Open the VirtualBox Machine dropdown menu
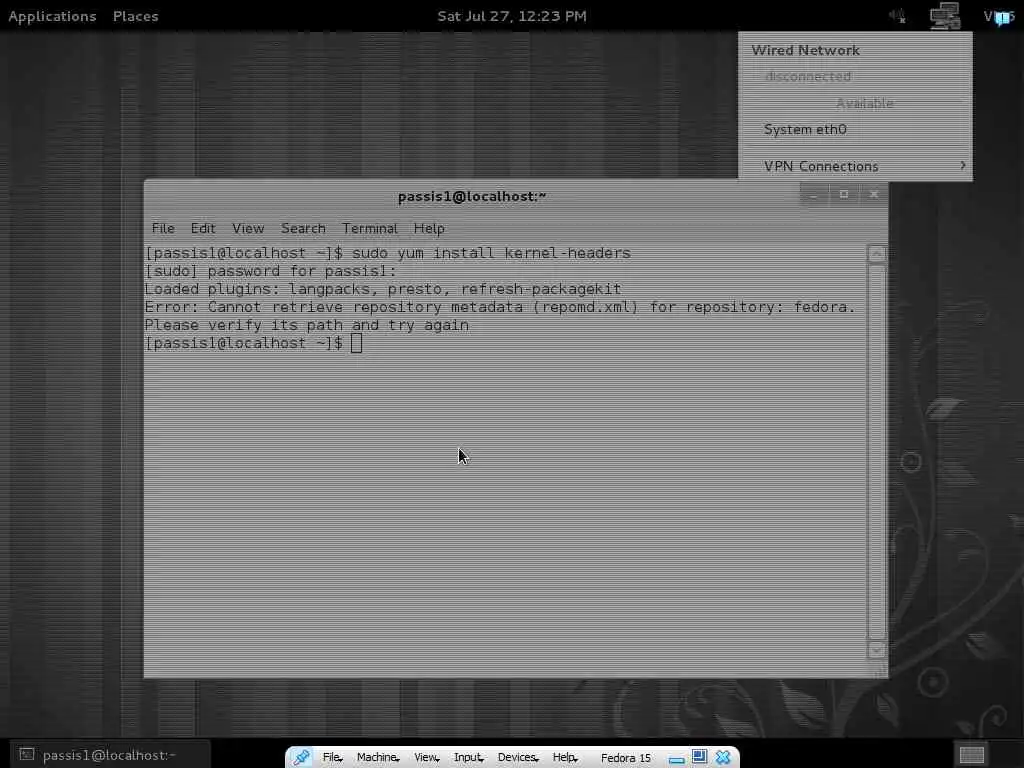This screenshot has height=768, width=1024. pyautogui.click(x=377, y=757)
